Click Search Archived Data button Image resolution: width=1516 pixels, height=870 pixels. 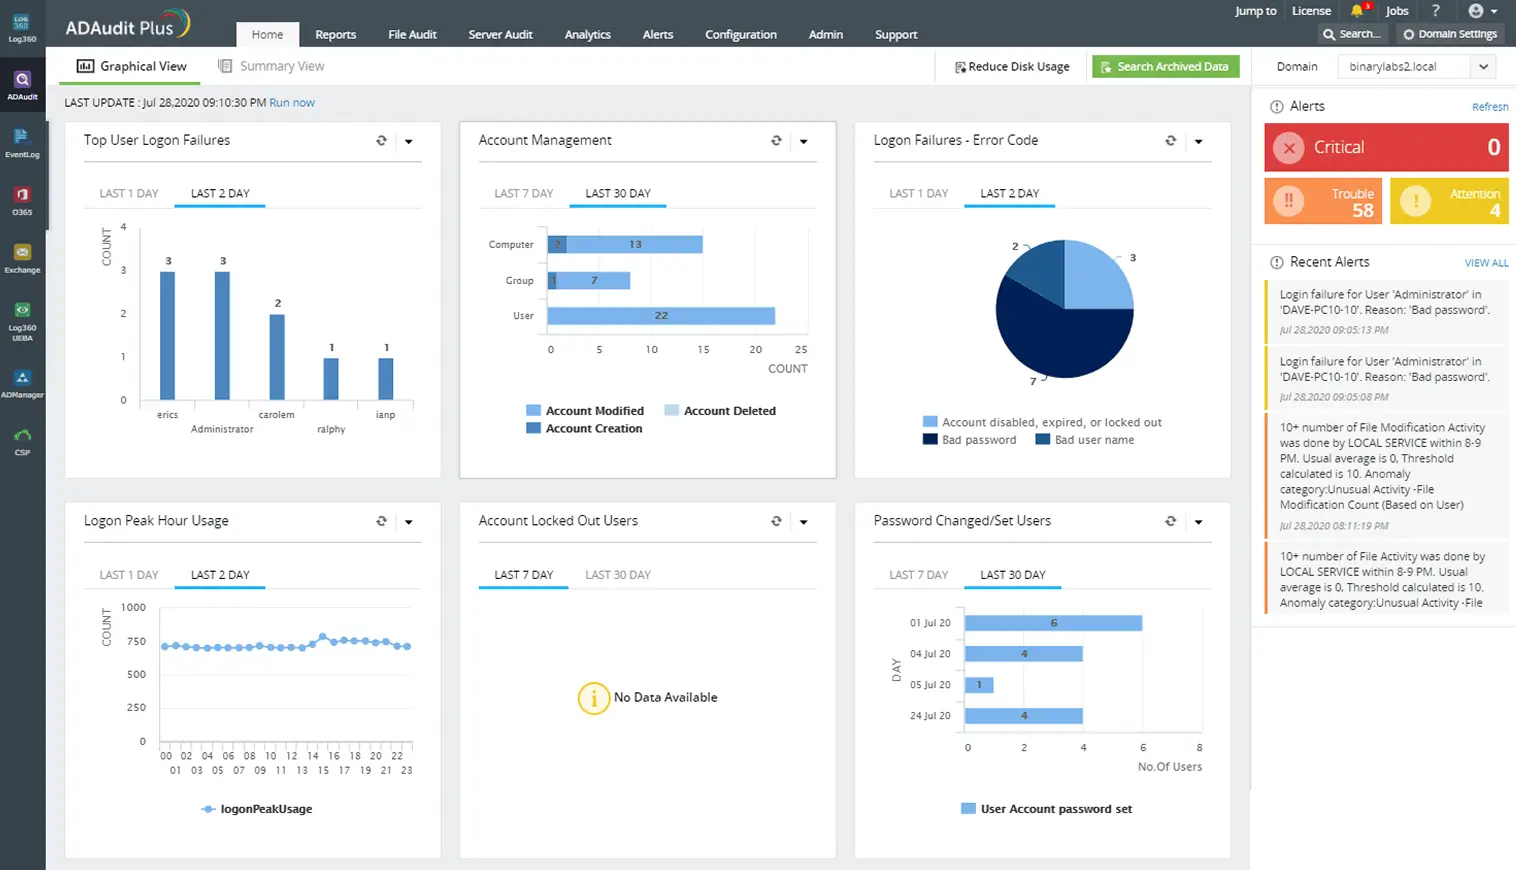[x=1165, y=67]
